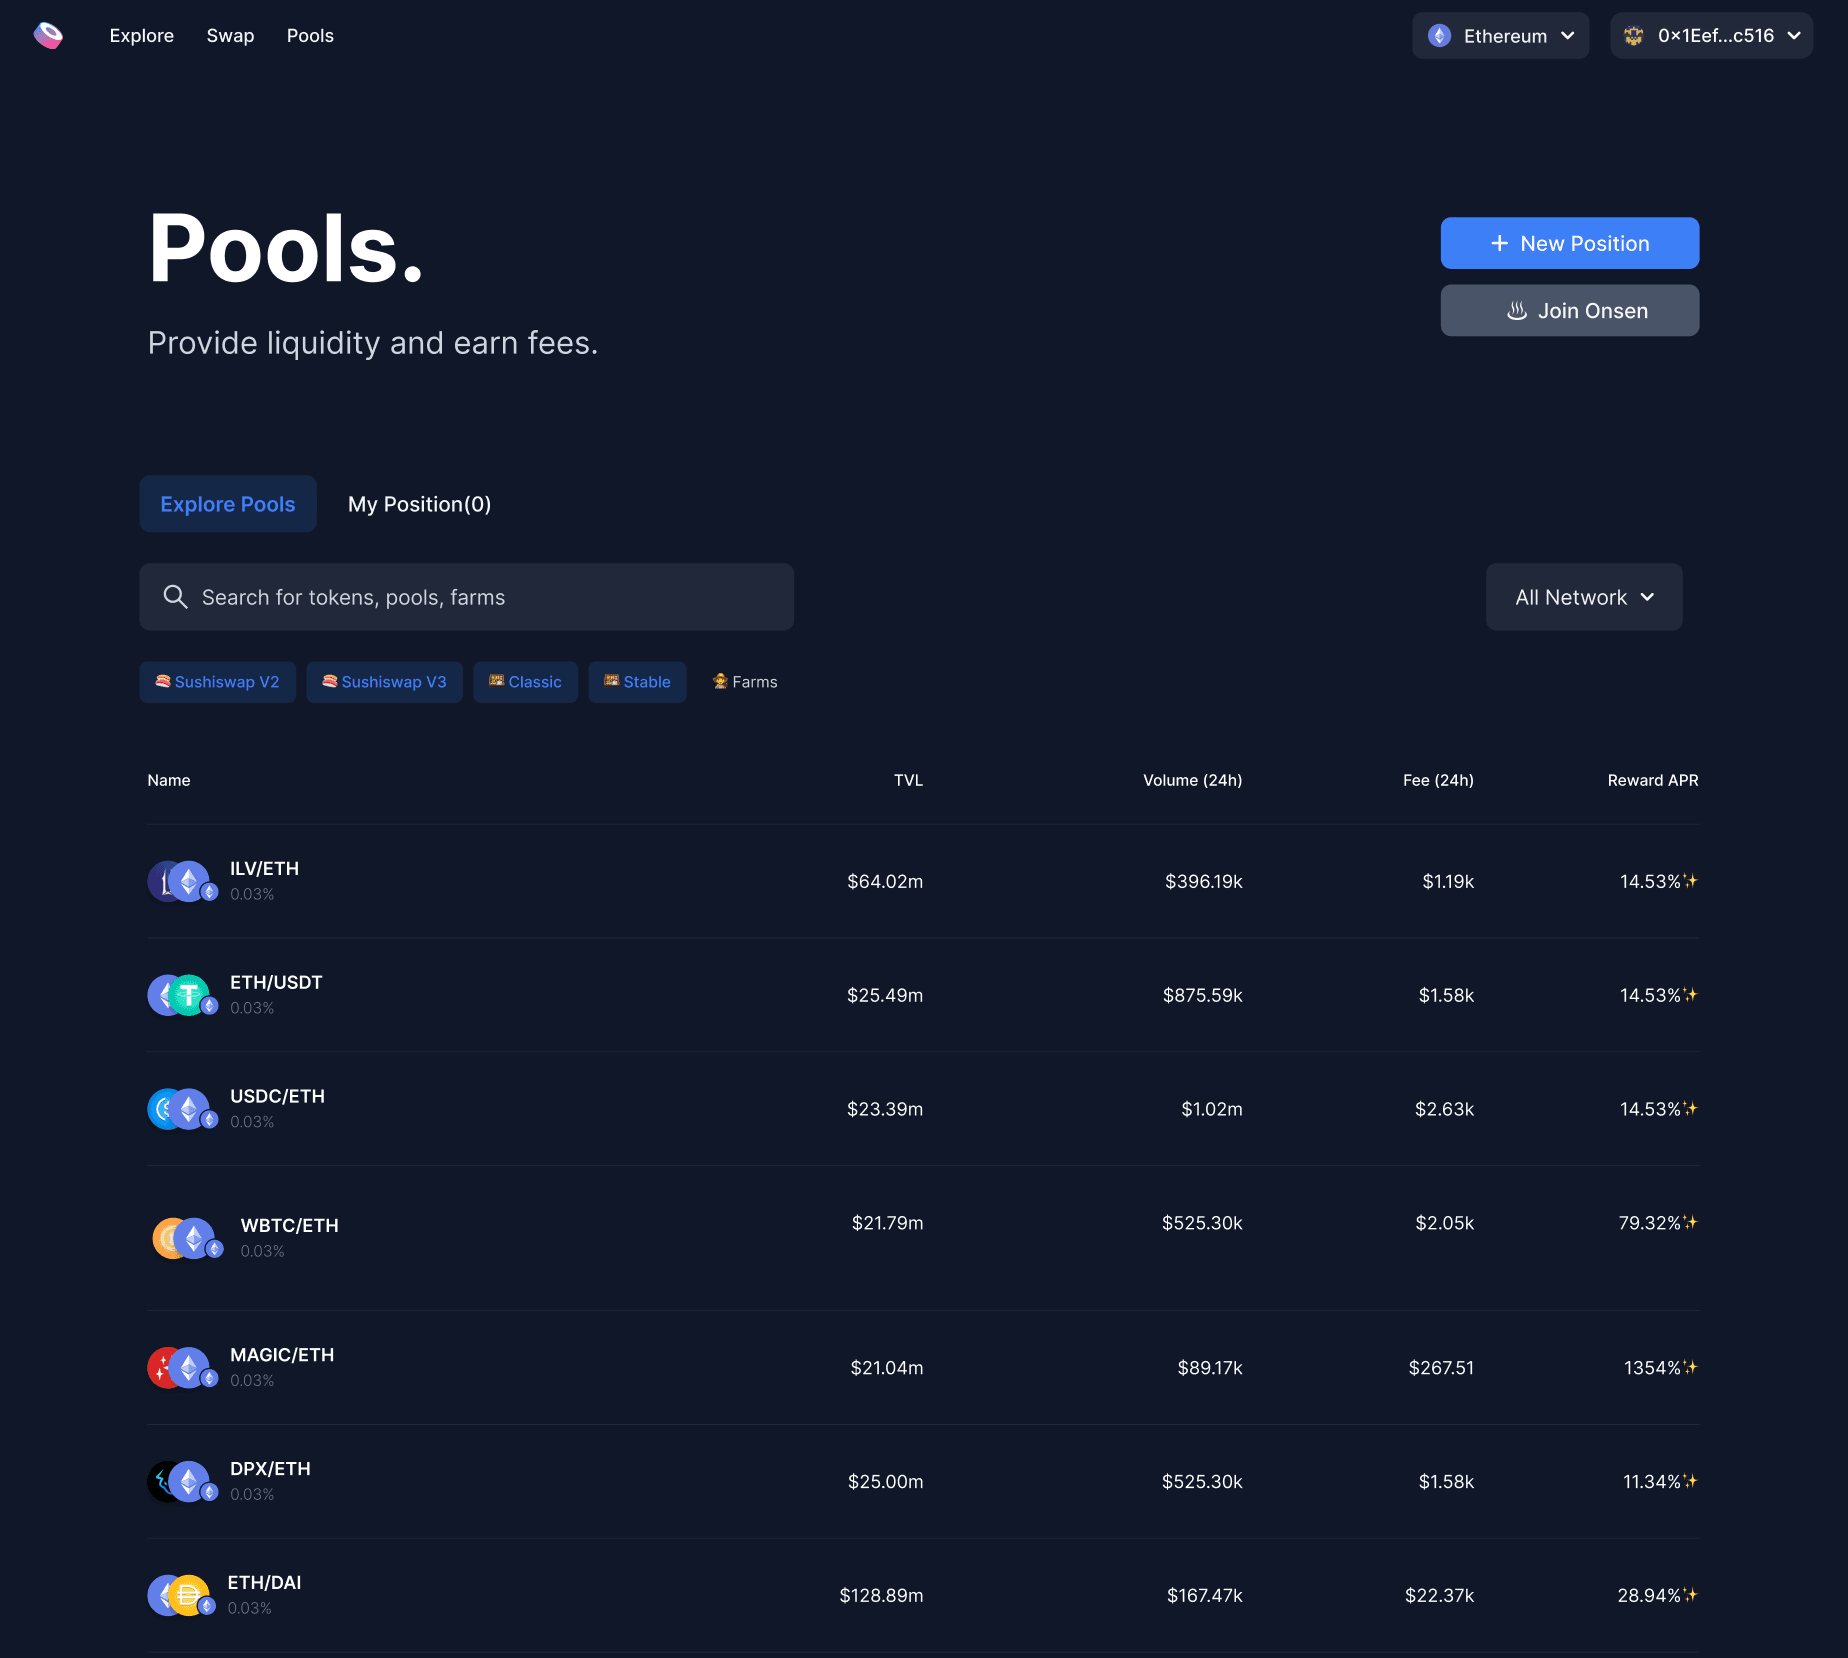
Task: Open the WBTC/ETH pool name
Action: coord(289,1226)
